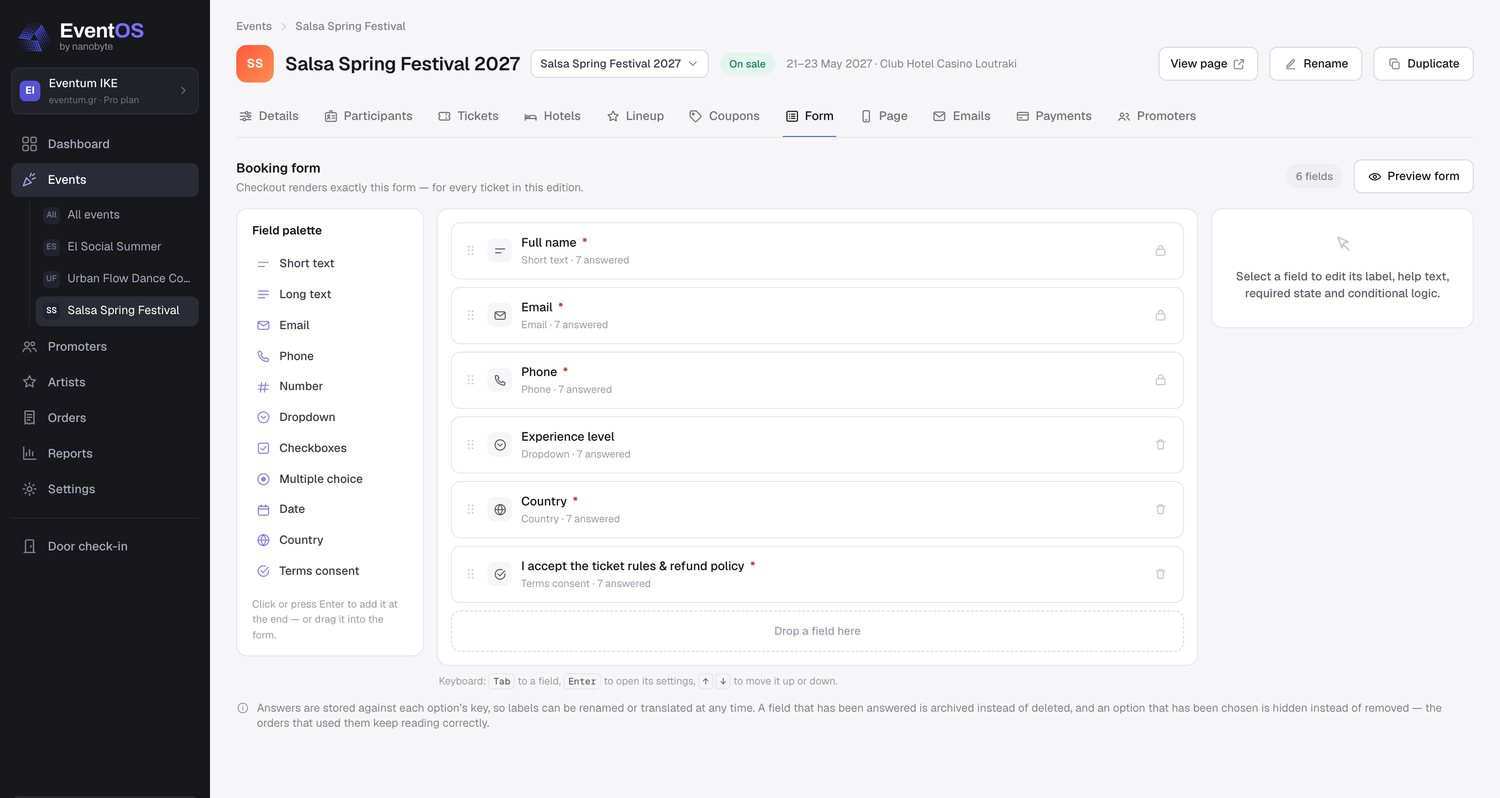Click the Events breadcrumb link
The height and width of the screenshot is (798, 1500).
click(254, 26)
